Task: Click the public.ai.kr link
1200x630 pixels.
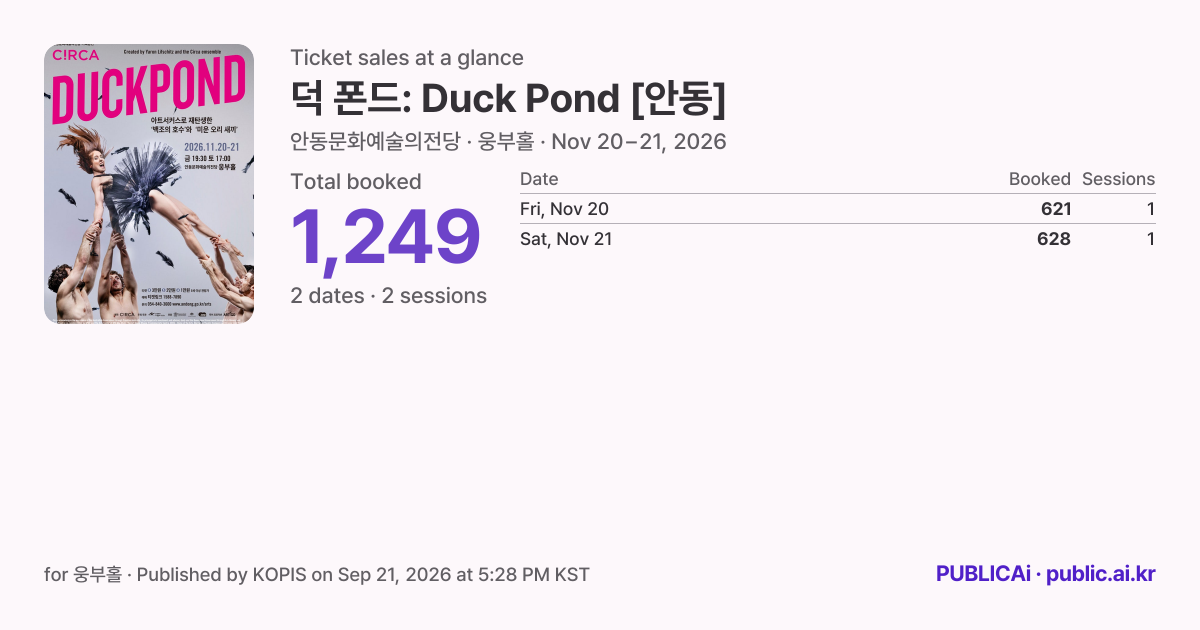Action: coord(1101,574)
